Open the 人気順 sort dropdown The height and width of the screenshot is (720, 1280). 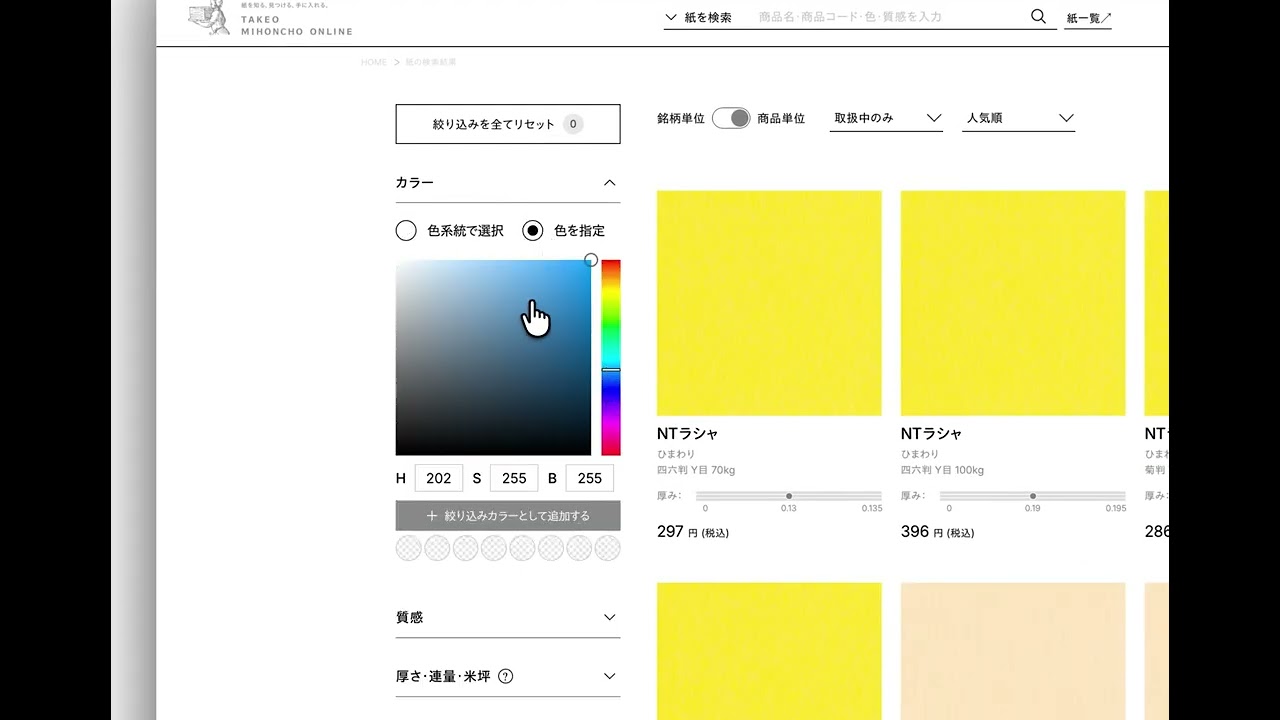pyautogui.click(x=1018, y=118)
